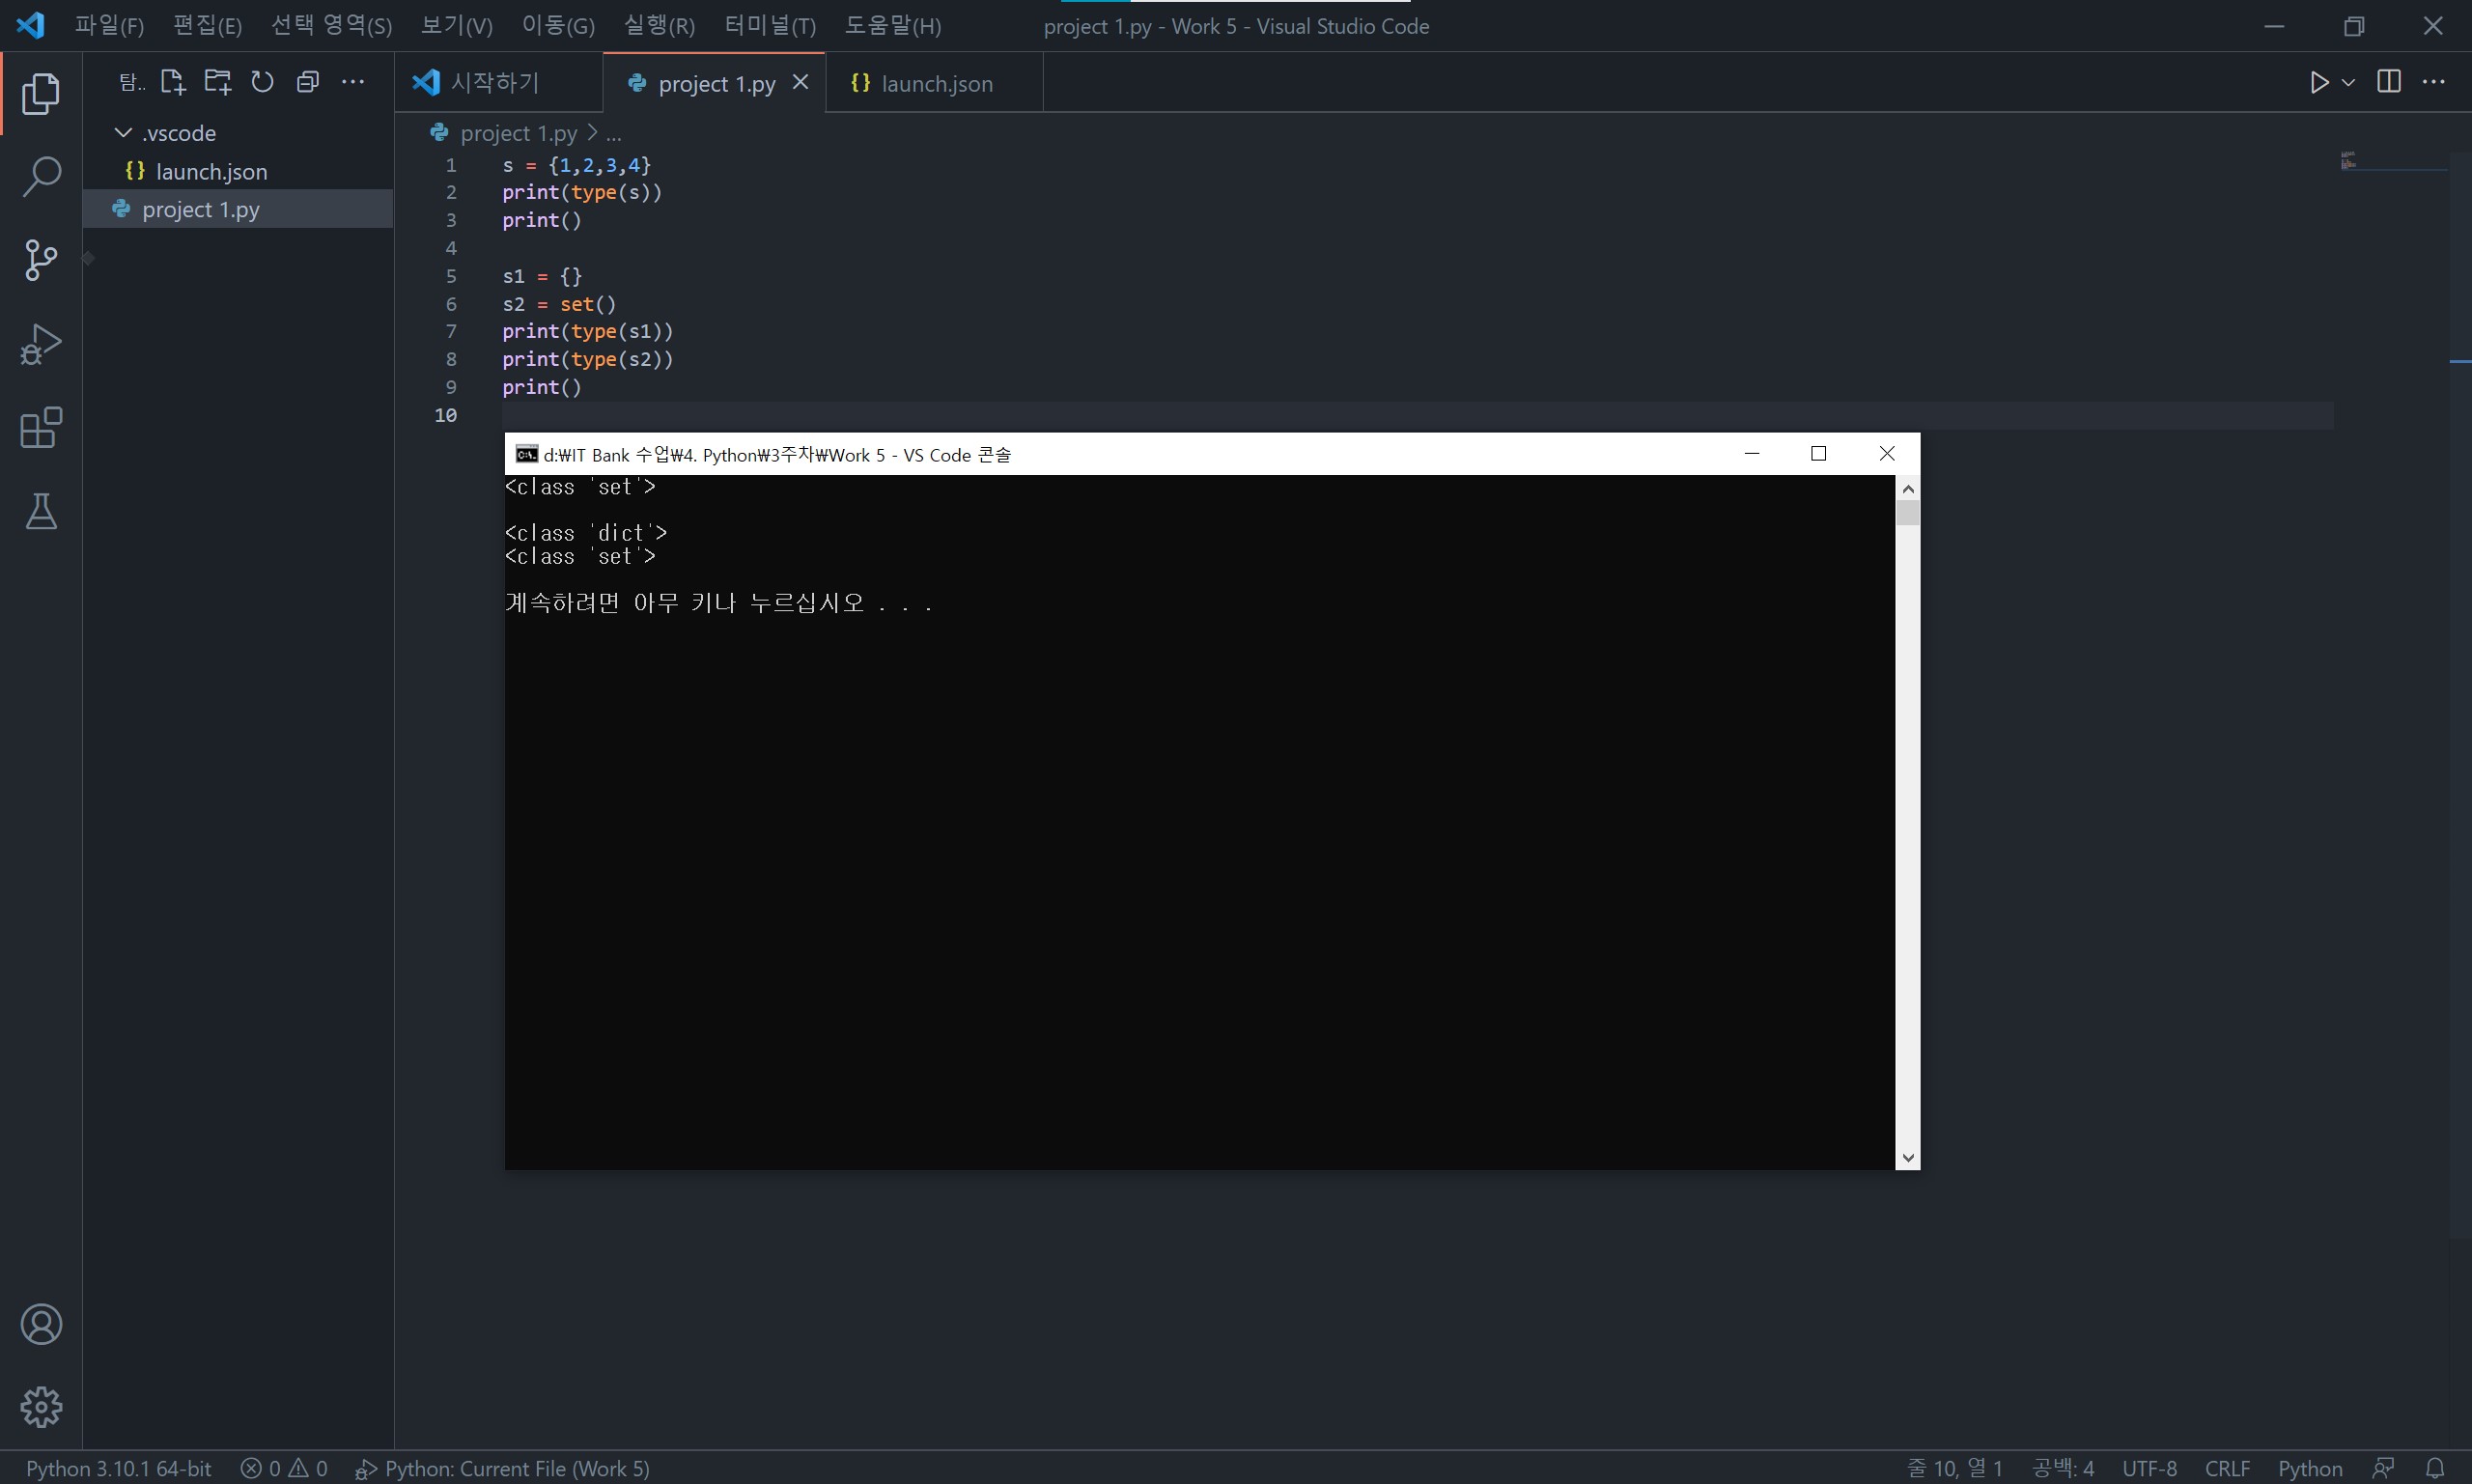Click the CRLF line ending indicator

pyautogui.click(x=2227, y=1468)
